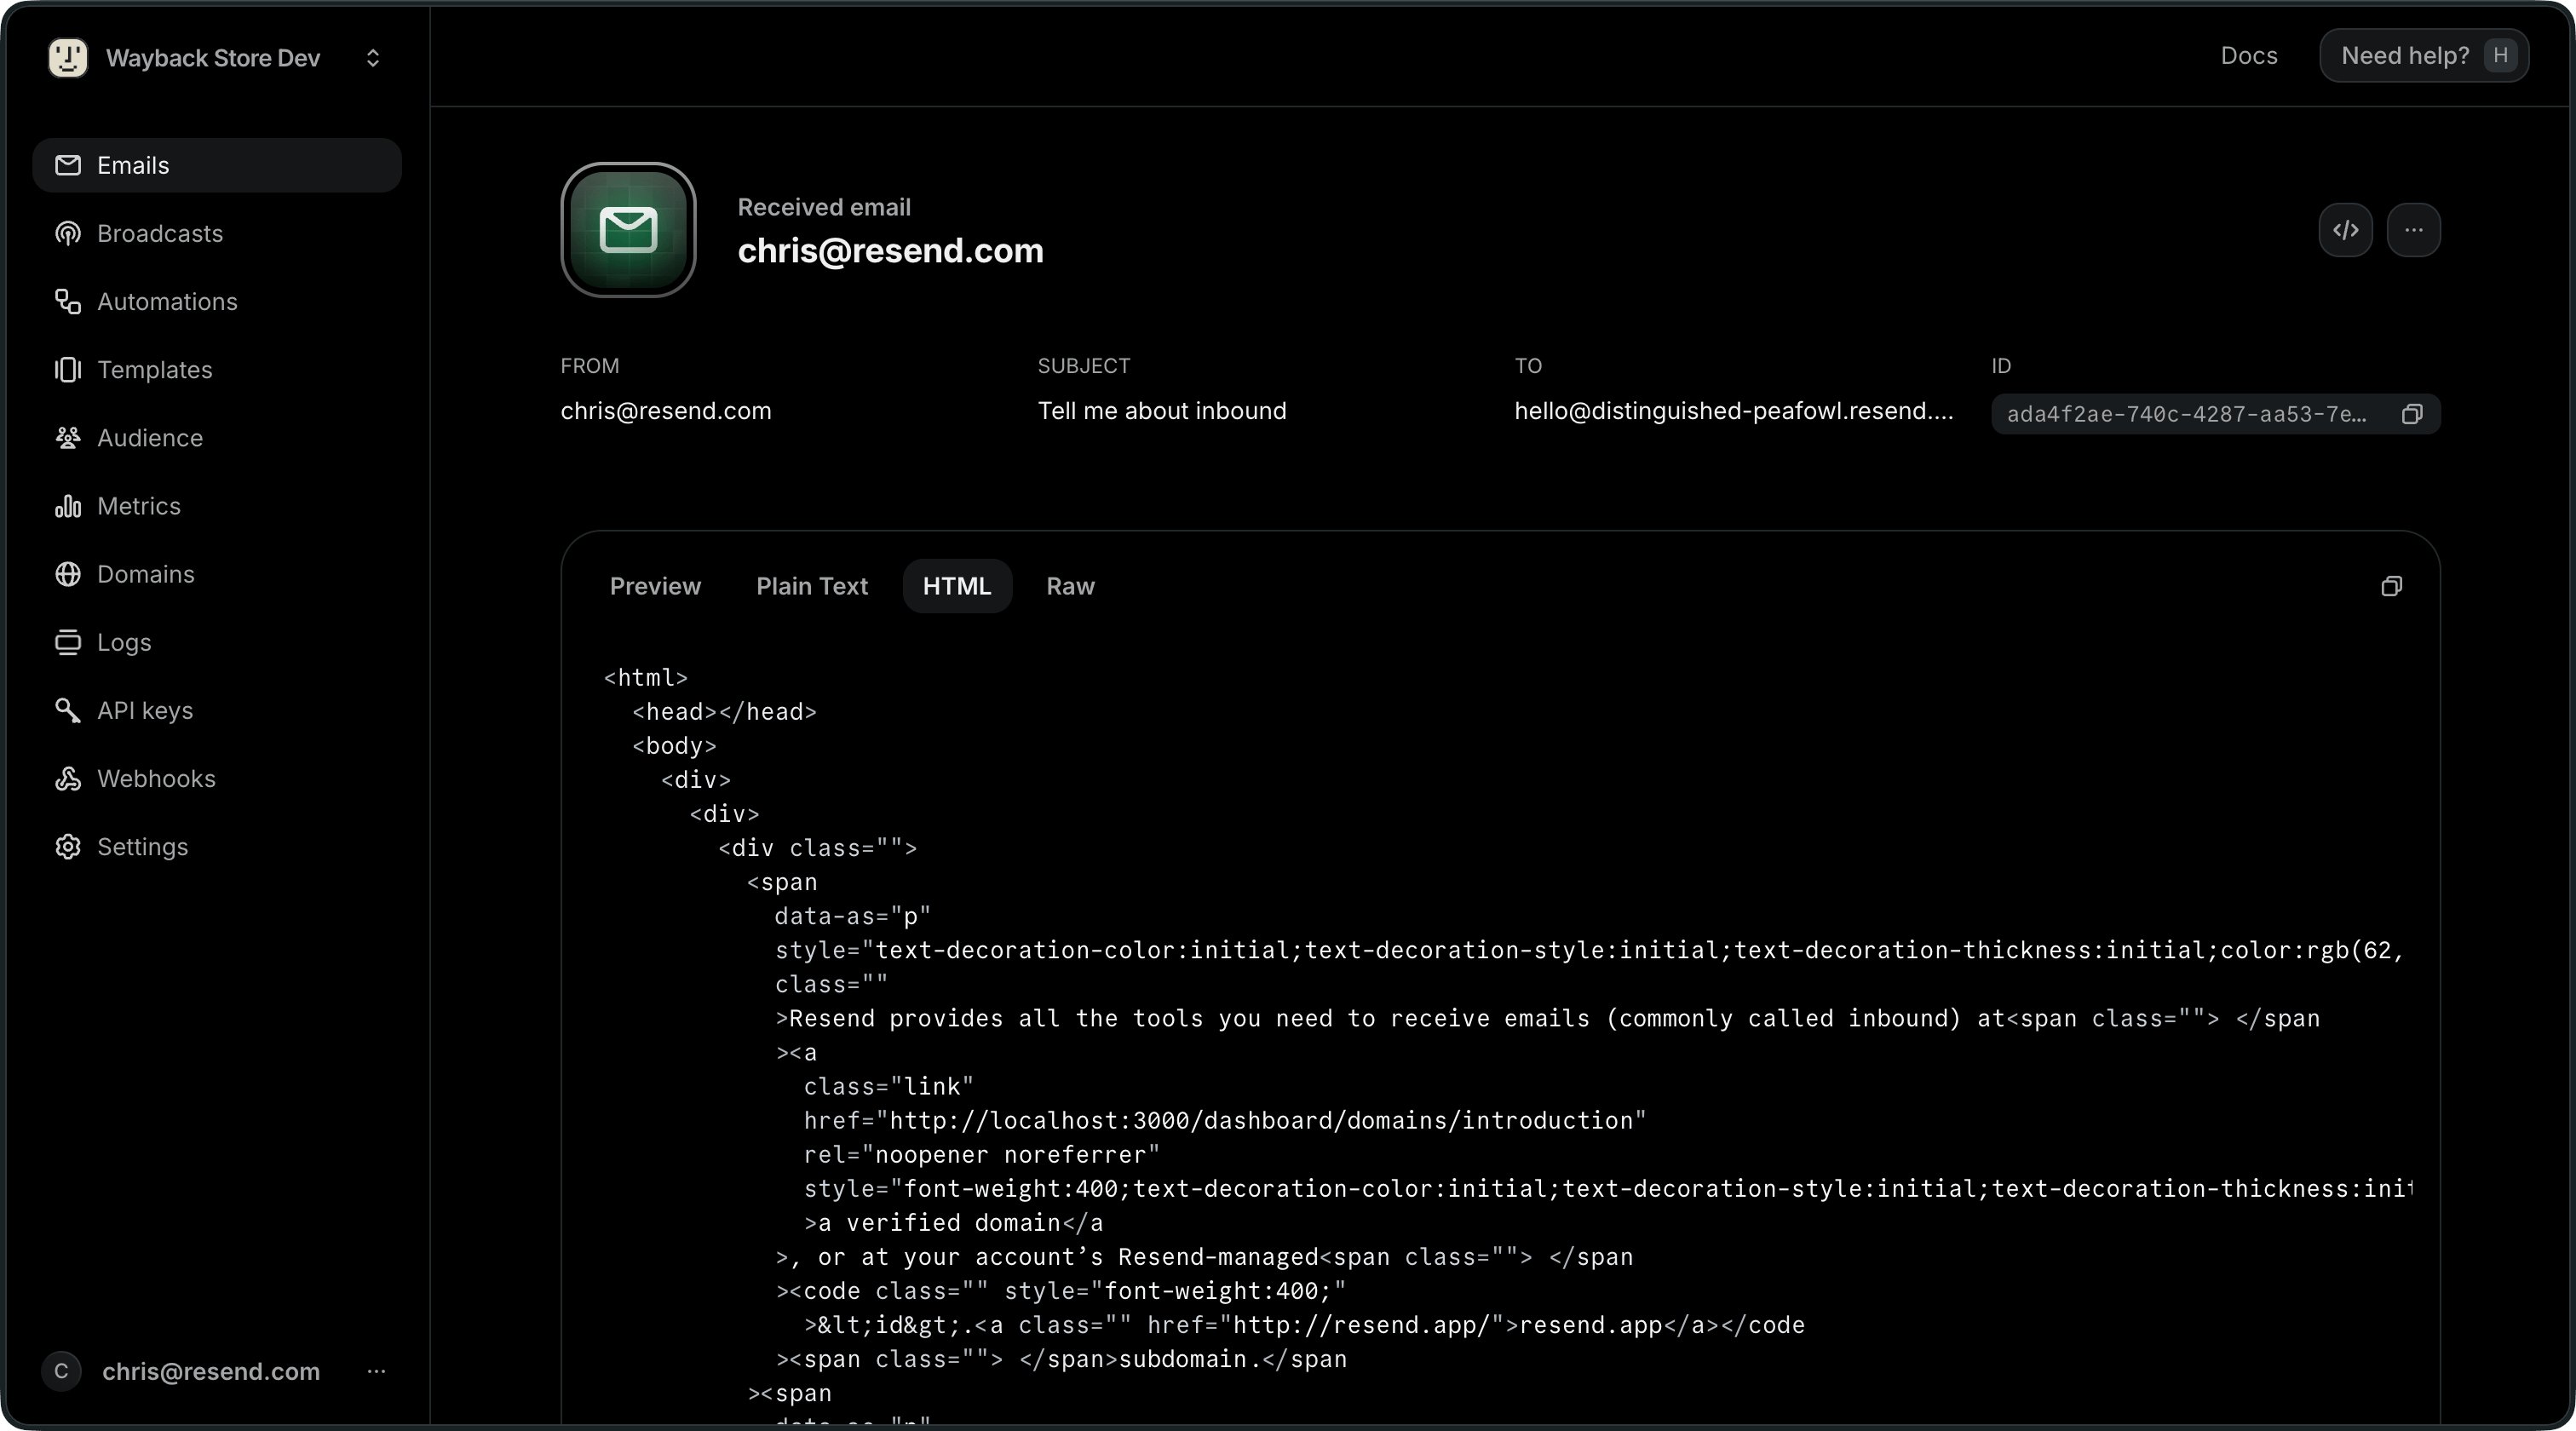Click the class="link" code line
The height and width of the screenshot is (1431, 2576).
889,1086
